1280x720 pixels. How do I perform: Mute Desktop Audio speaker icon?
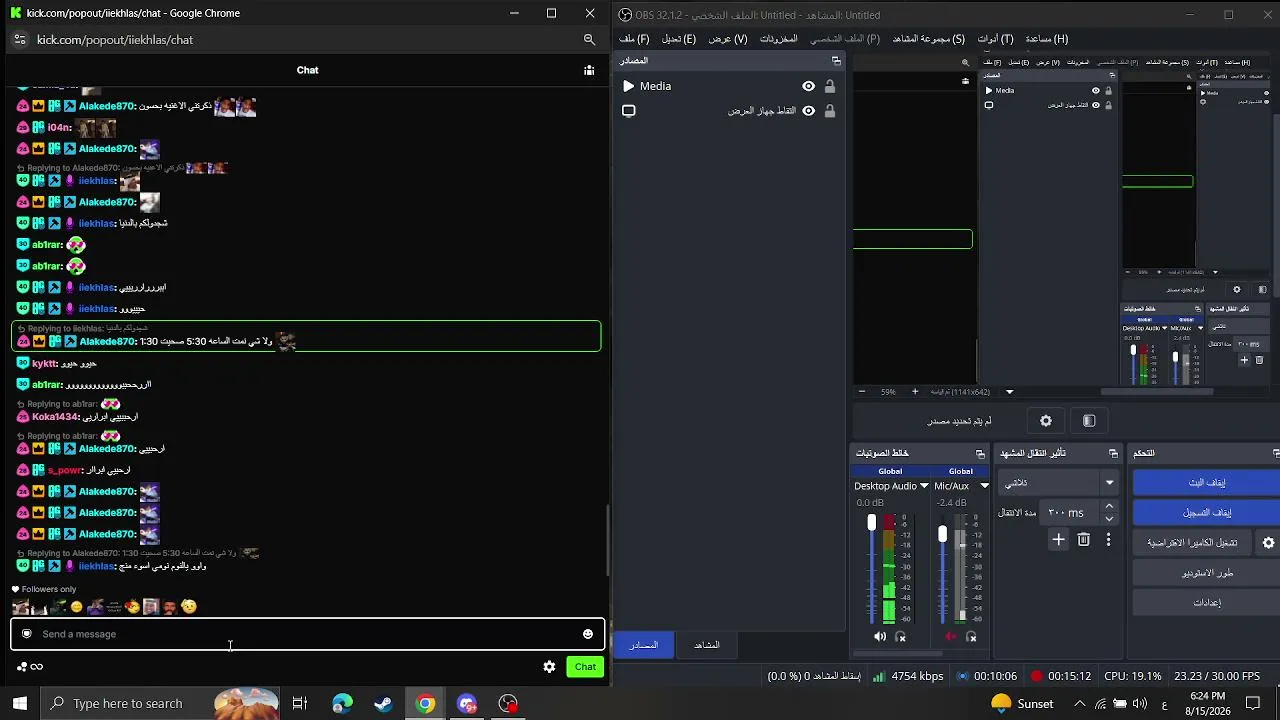880,637
